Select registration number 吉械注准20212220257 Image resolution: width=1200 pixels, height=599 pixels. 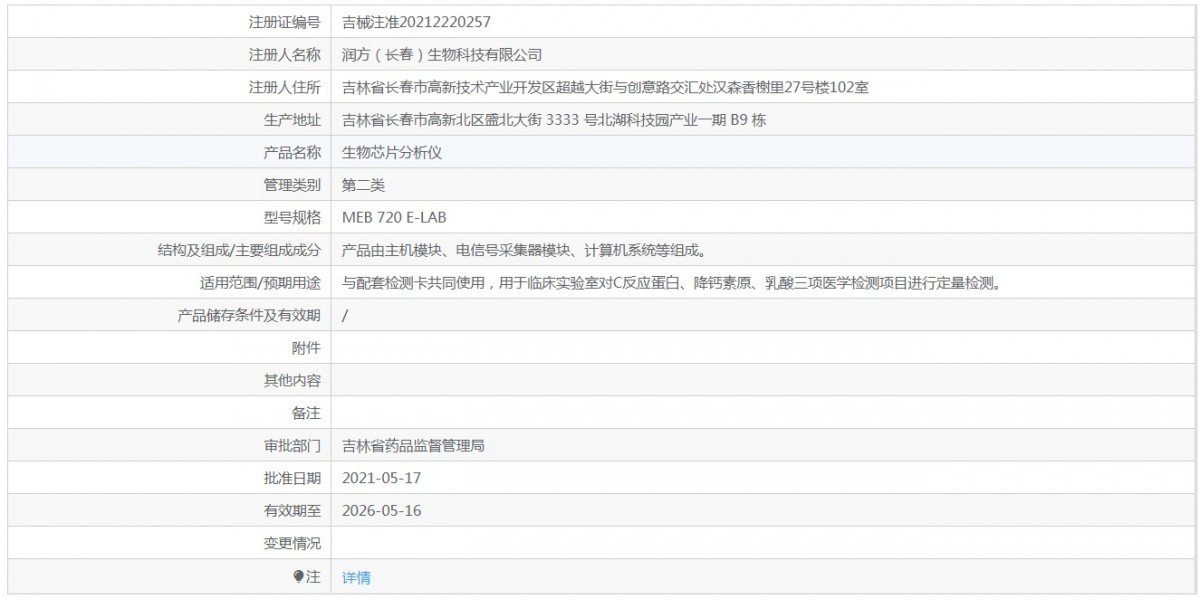(x=416, y=22)
